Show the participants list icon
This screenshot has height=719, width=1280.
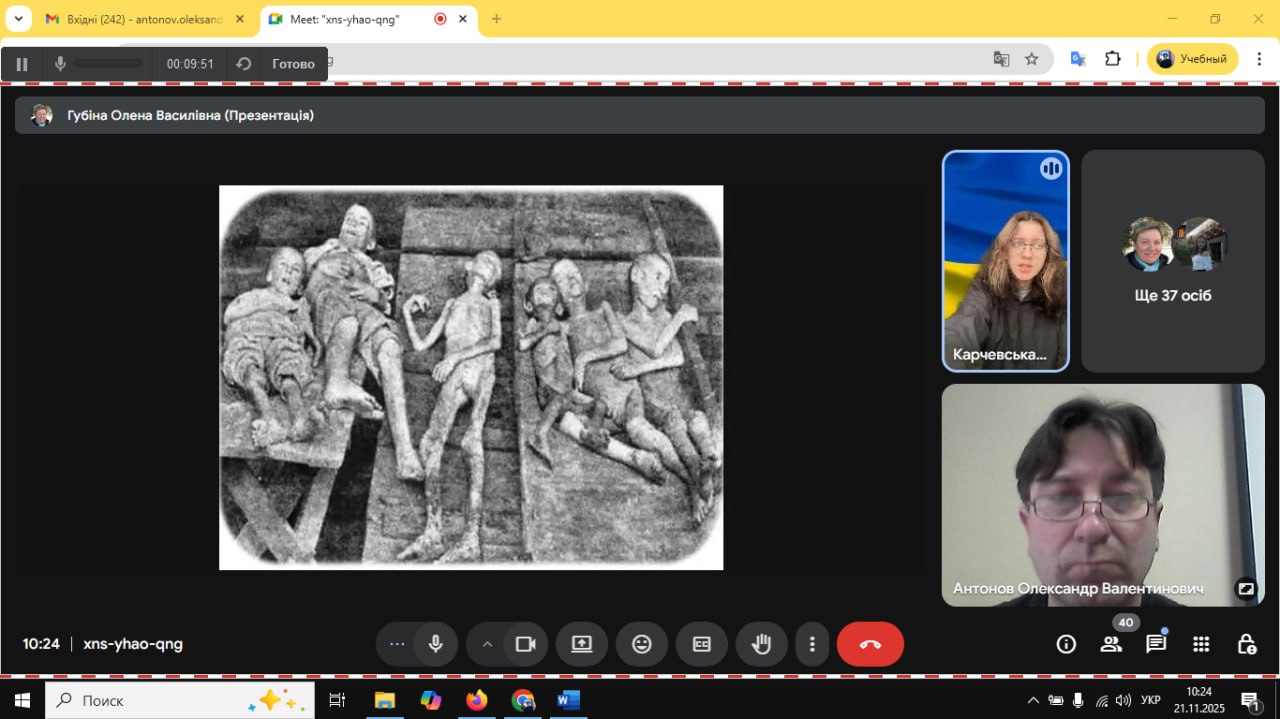point(1111,644)
